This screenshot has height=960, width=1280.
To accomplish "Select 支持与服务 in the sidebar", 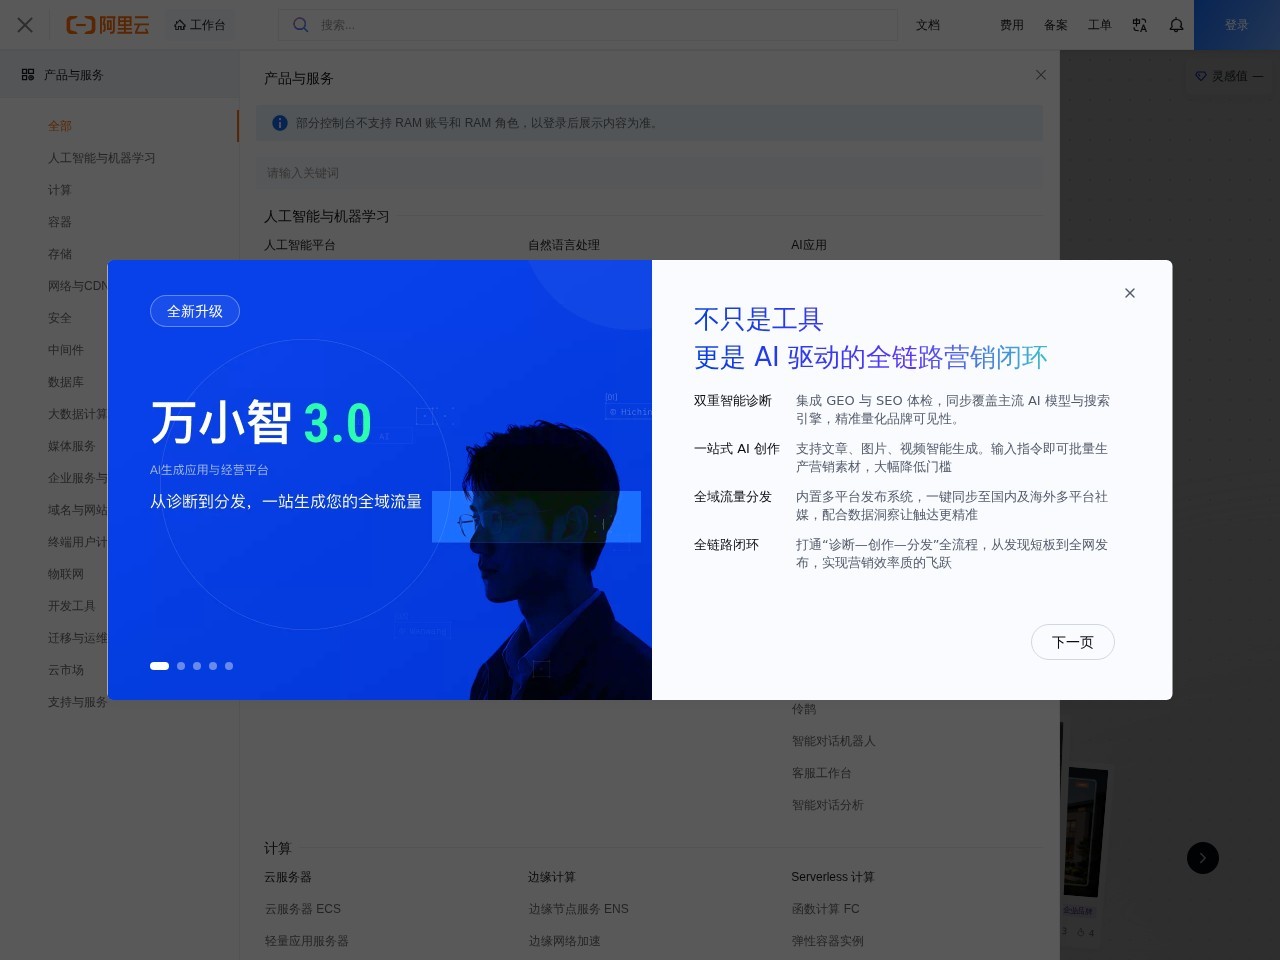I will (x=77, y=702).
